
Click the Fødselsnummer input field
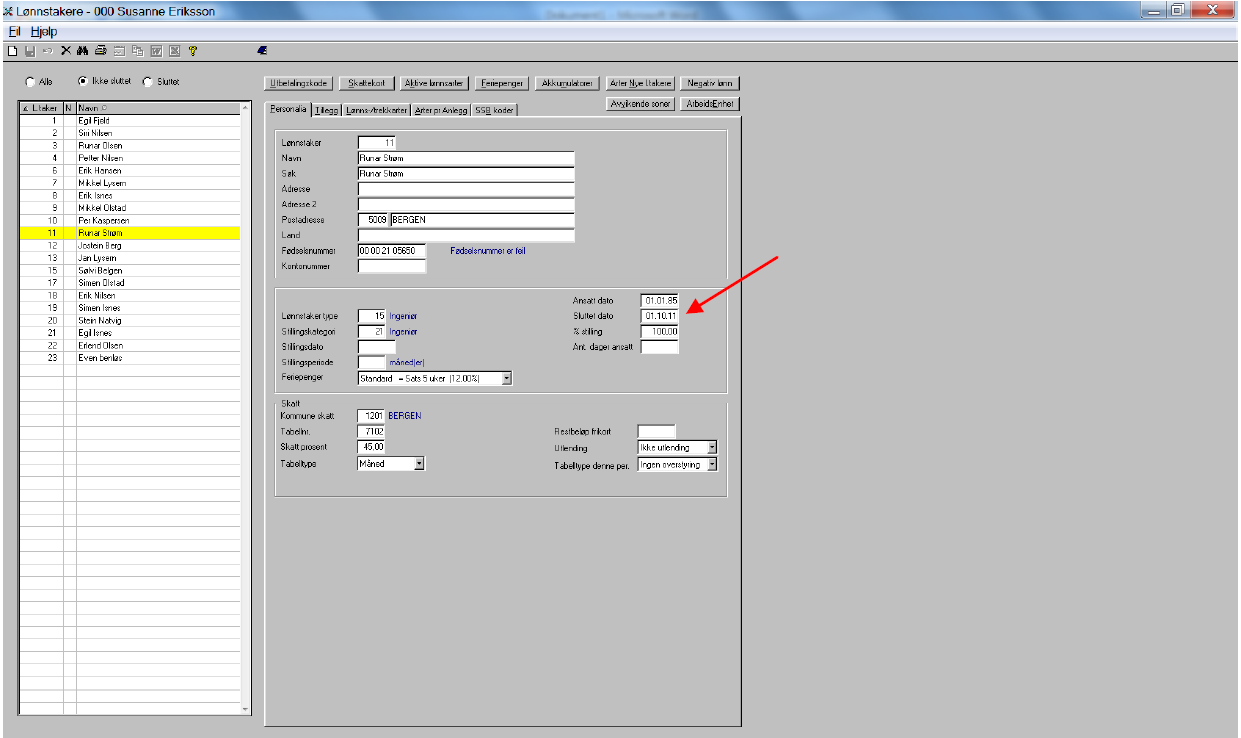392,251
